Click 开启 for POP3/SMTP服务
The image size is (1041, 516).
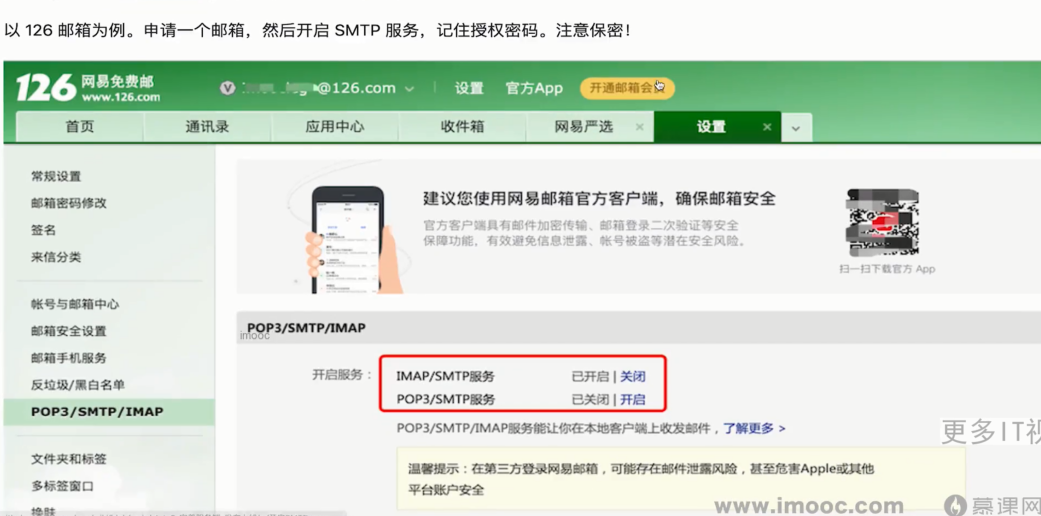coord(633,400)
